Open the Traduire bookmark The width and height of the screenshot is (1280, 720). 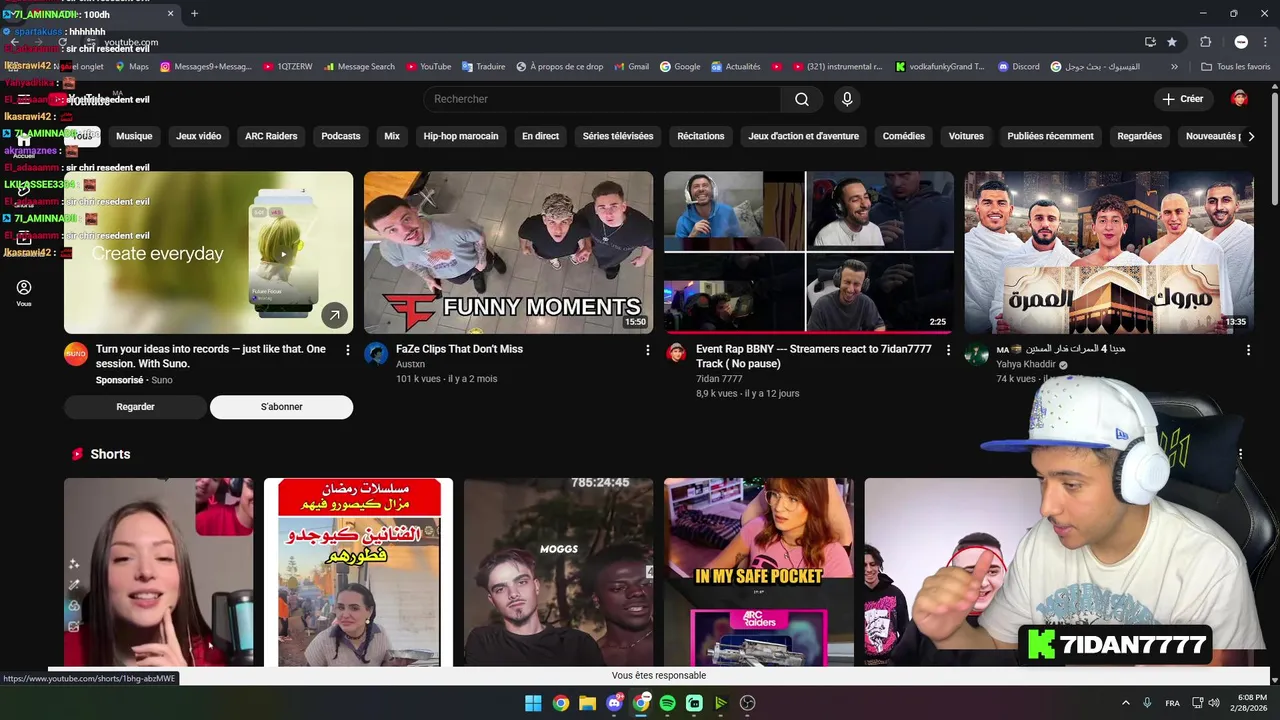click(x=483, y=67)
